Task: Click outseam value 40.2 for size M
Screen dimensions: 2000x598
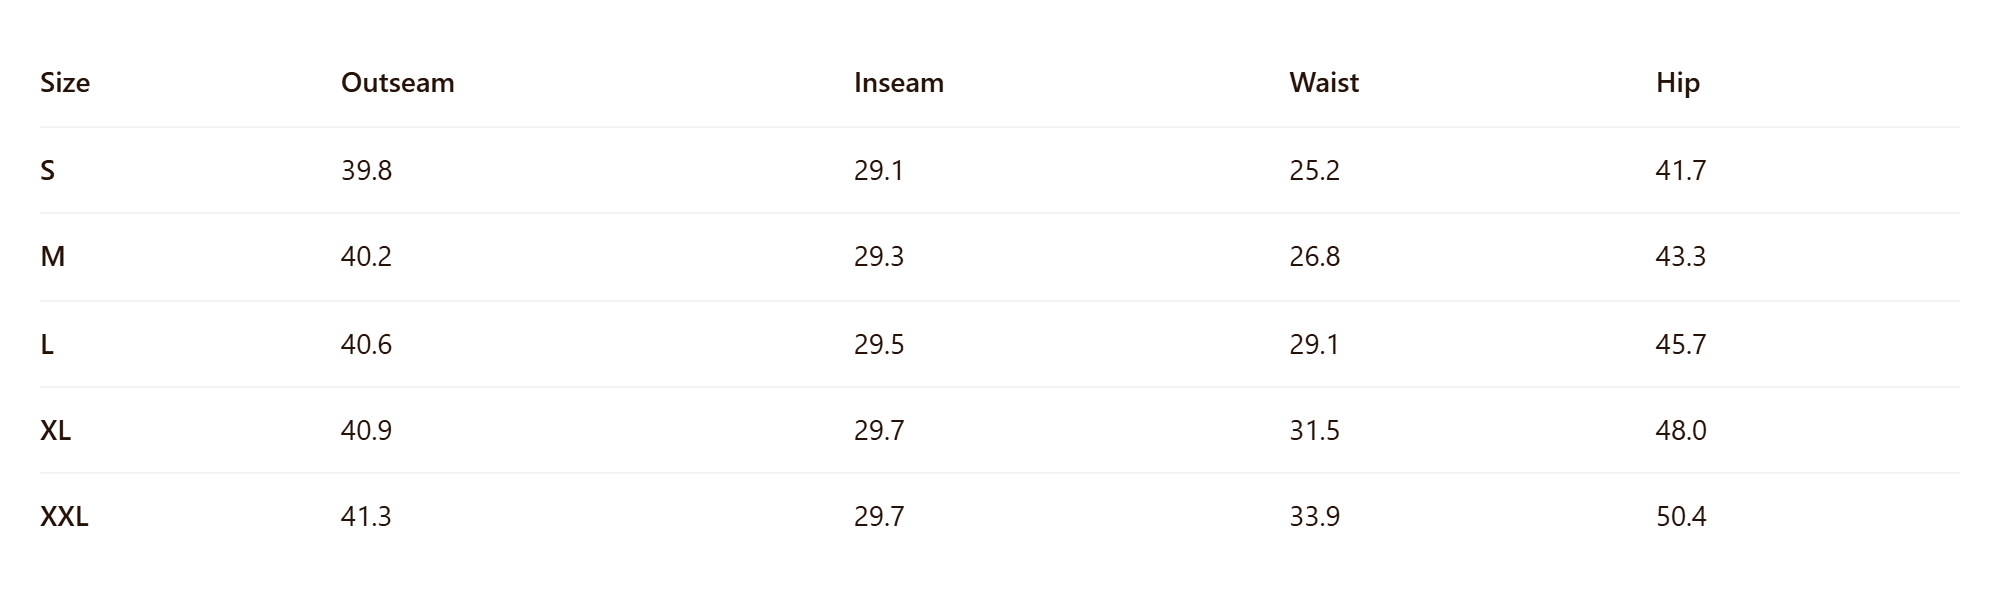Action: [x=366, y=256]
